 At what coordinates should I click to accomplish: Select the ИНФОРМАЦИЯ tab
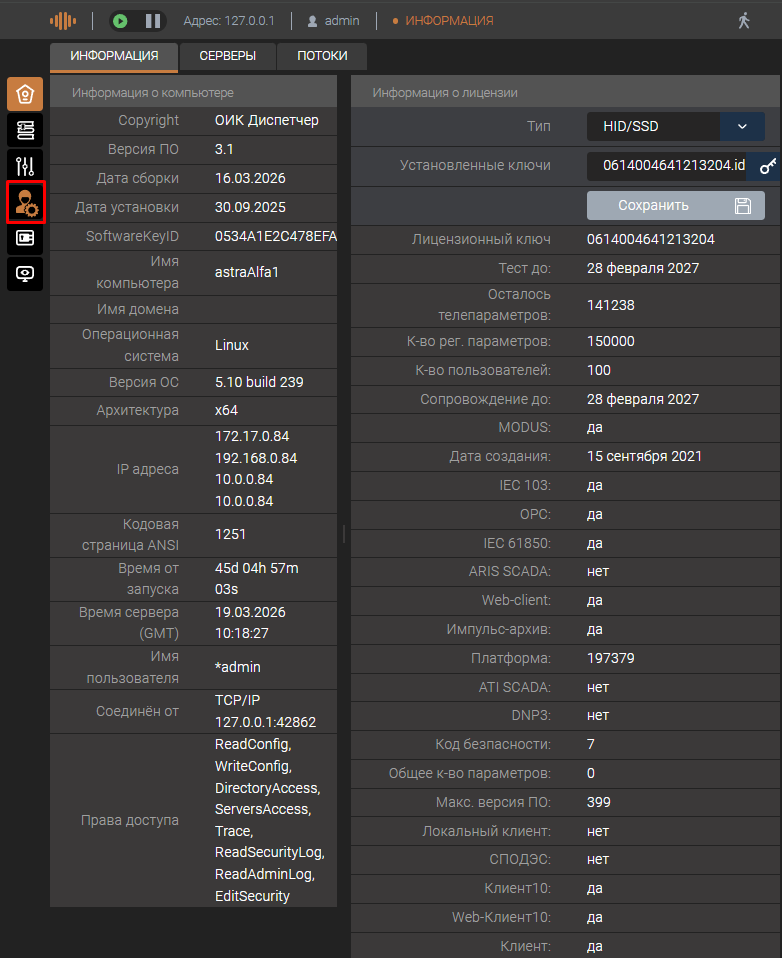pos(114,56)
